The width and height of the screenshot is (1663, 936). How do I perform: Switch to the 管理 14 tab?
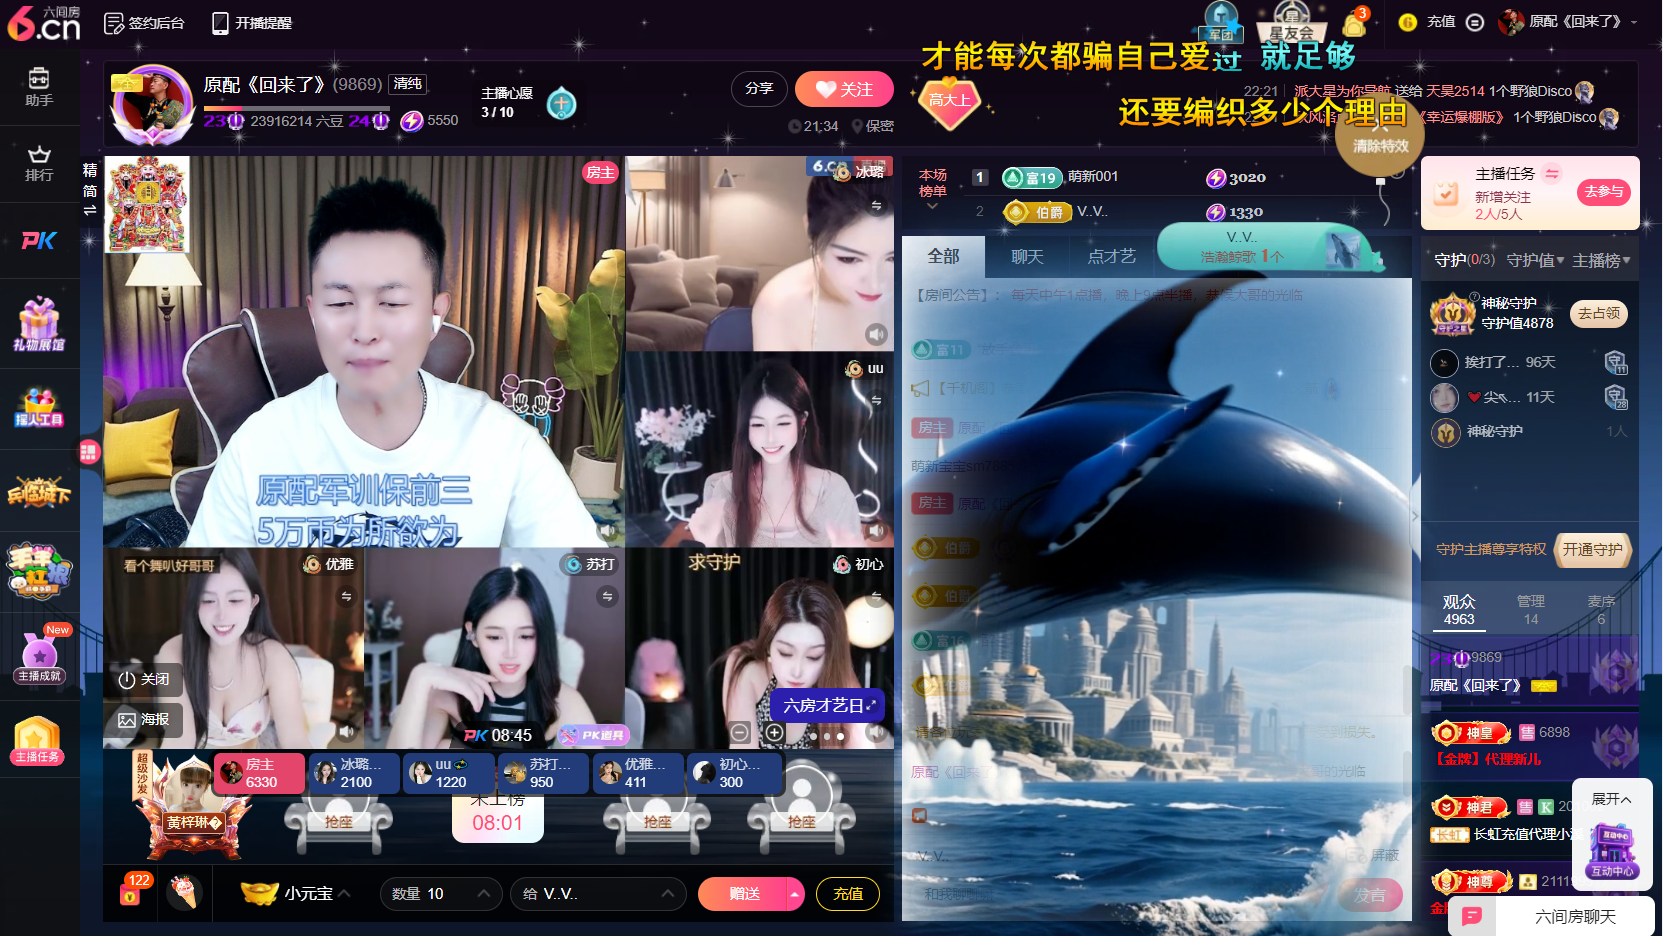pyautogui.click(x=1530, y=610)
